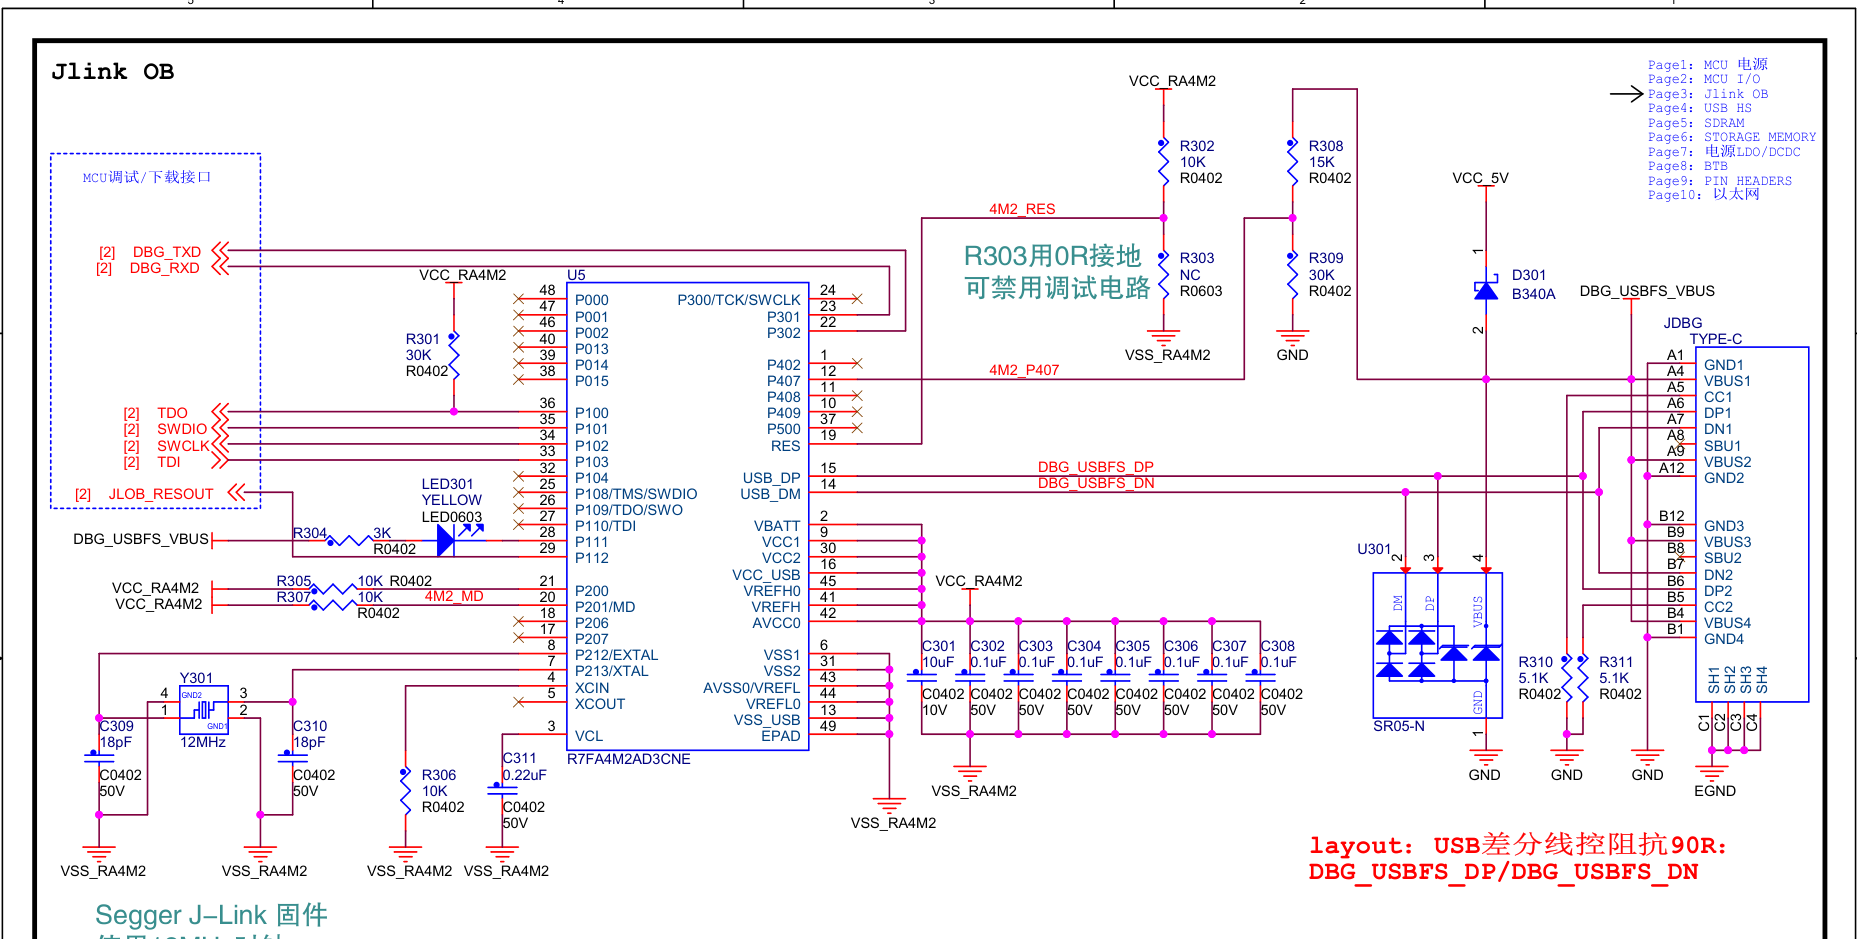Image resolution: width=1857 pixels, height=939 pixels.
Task: Select the 4M2_MD net label
Action: (x=453, y=596)
